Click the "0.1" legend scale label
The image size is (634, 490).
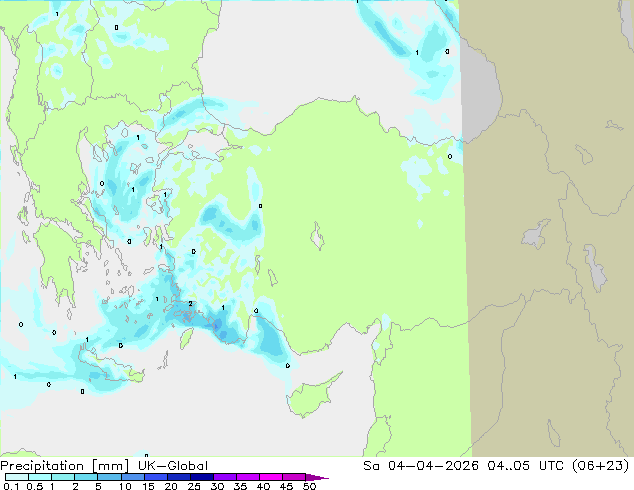[11, 486]
